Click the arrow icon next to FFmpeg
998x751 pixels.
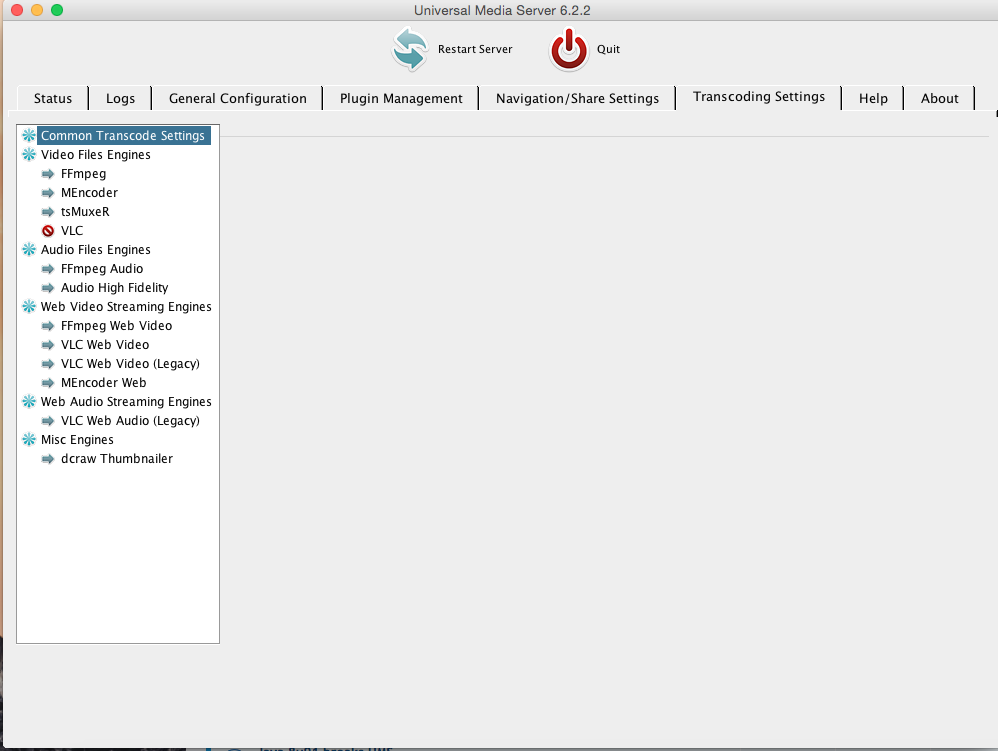click(48, 174)
